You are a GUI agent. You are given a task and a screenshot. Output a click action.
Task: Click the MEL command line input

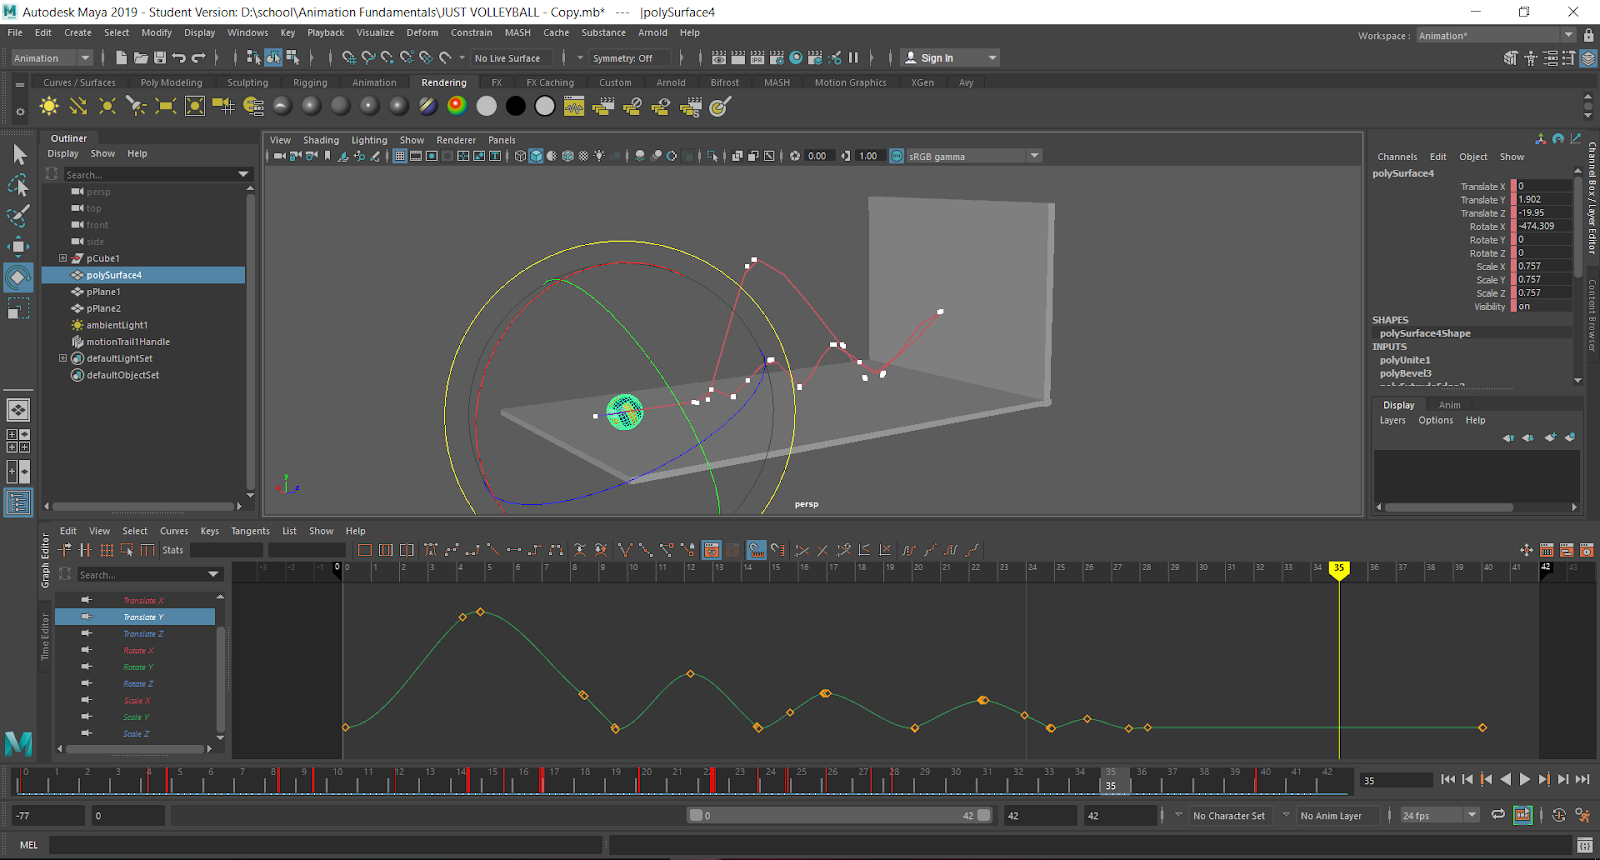[x=325, y=845]
